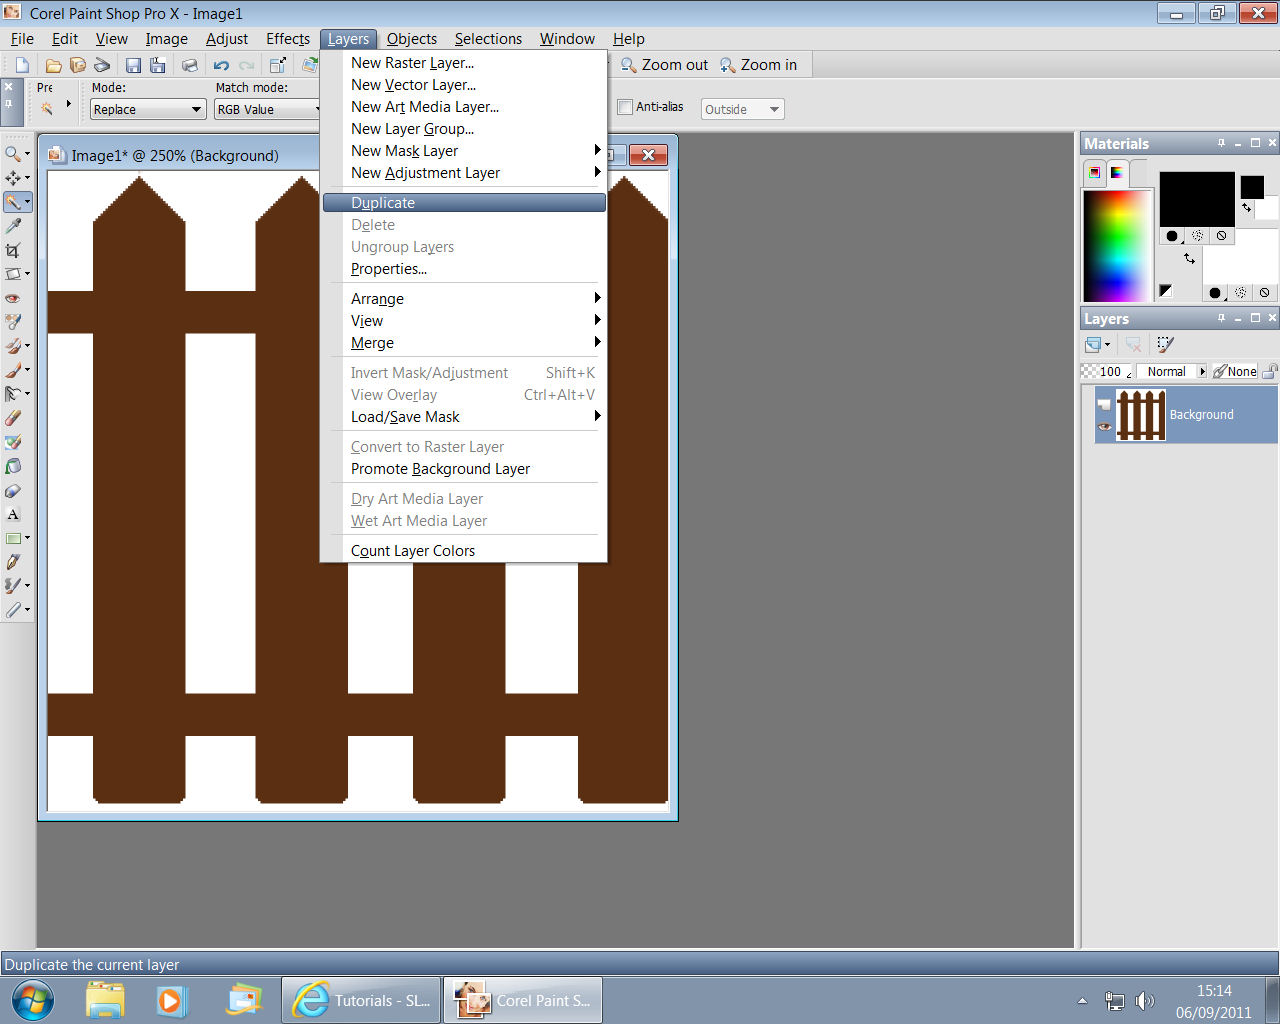
Task: Select the Crop tool
Action: (14, 250)
